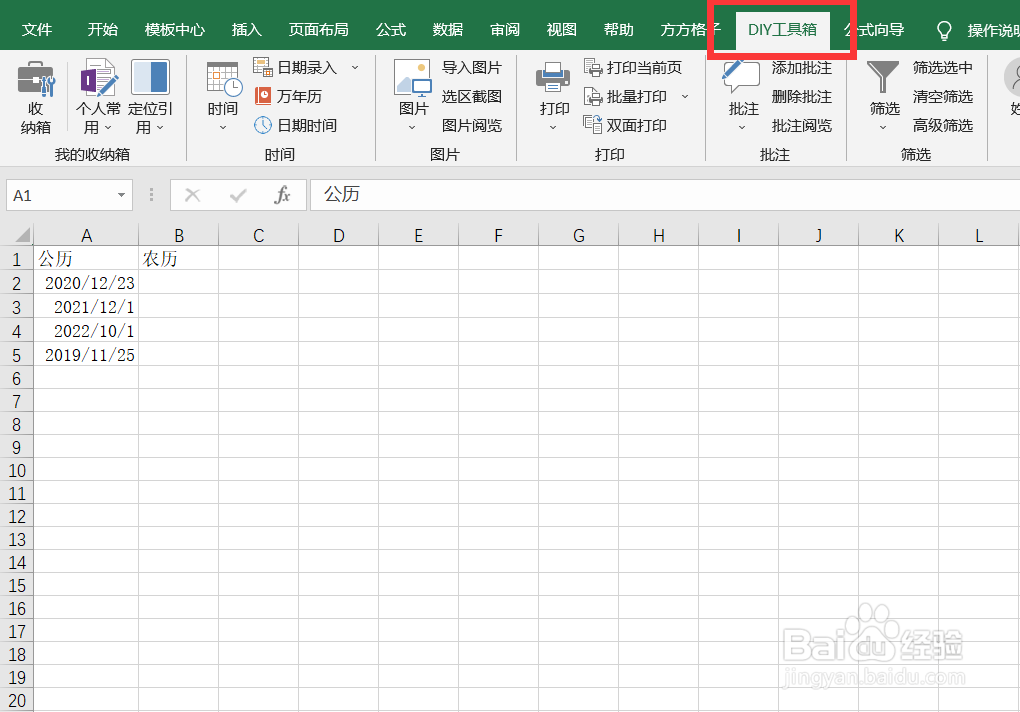The image size is (1020, 712).
Task: Expand the 日期录入 dropdown arrow
Action: click(355, 67)
